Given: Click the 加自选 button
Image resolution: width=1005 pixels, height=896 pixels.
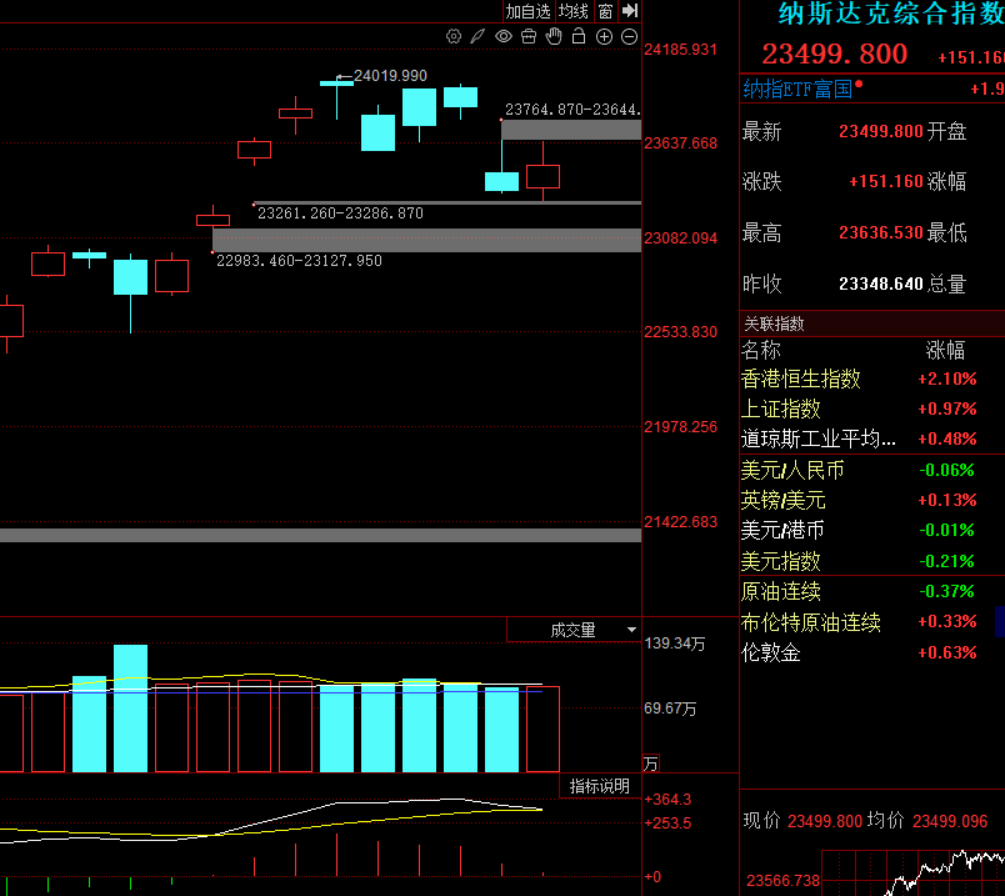Looking at the screenshot, I should [528, 11].
